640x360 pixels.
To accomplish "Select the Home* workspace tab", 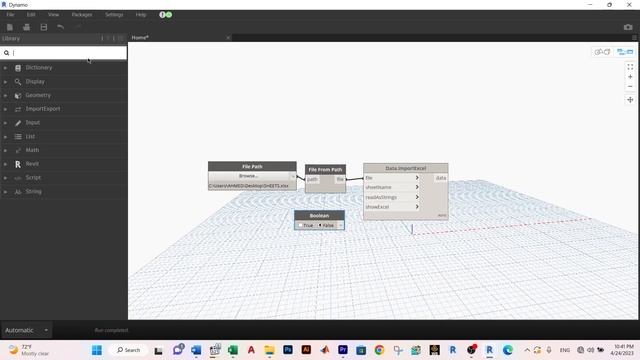I will (140, 38).
